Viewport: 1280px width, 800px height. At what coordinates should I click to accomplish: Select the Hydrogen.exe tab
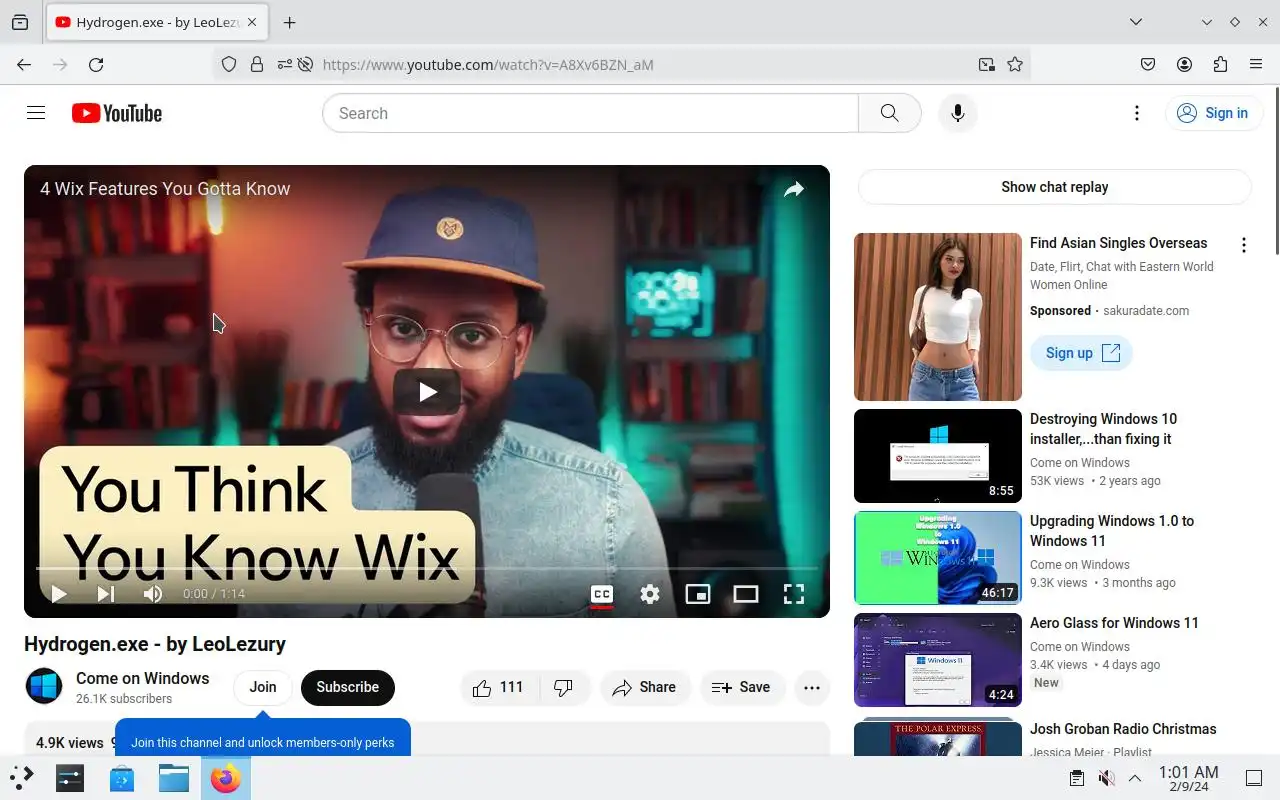click(x=156, y=22)
